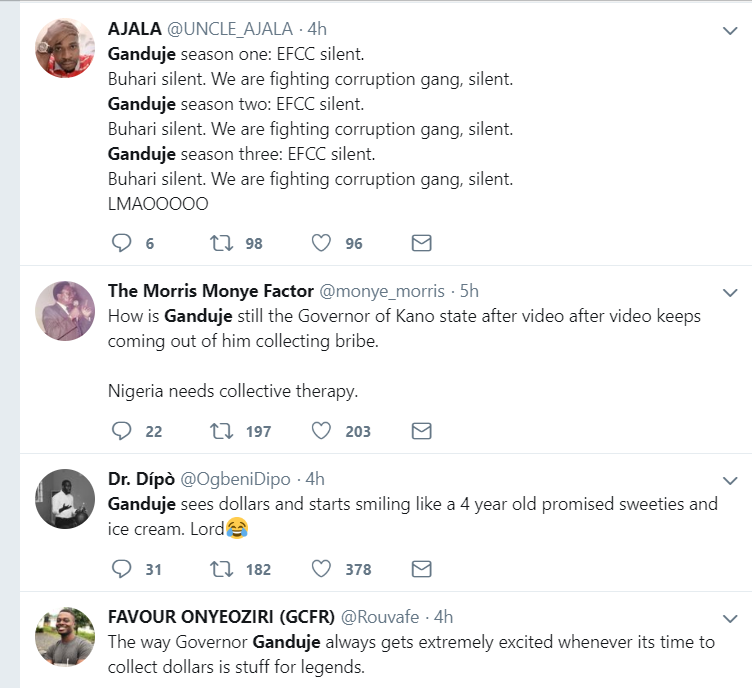Viewport: 752px width, 688px height.
Task: Visit The Morris Monye Factor profile name
Action: [x=210, y=291]
